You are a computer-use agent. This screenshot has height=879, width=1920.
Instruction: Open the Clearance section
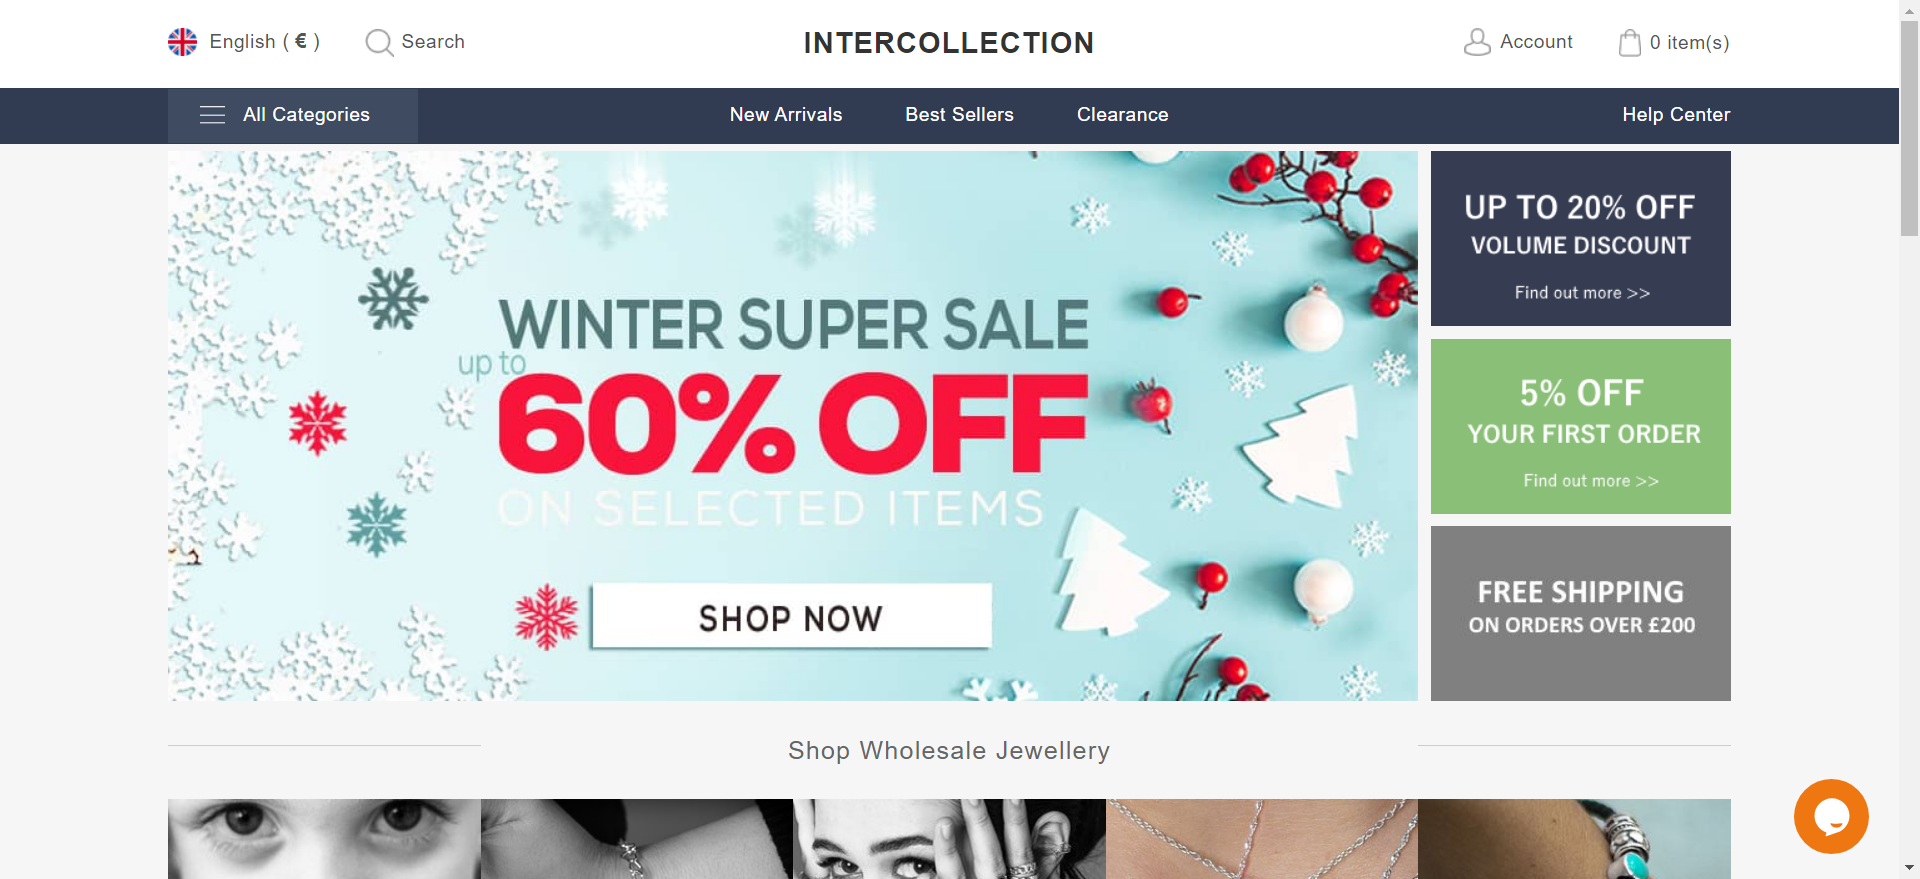[x=1123, y=115]
